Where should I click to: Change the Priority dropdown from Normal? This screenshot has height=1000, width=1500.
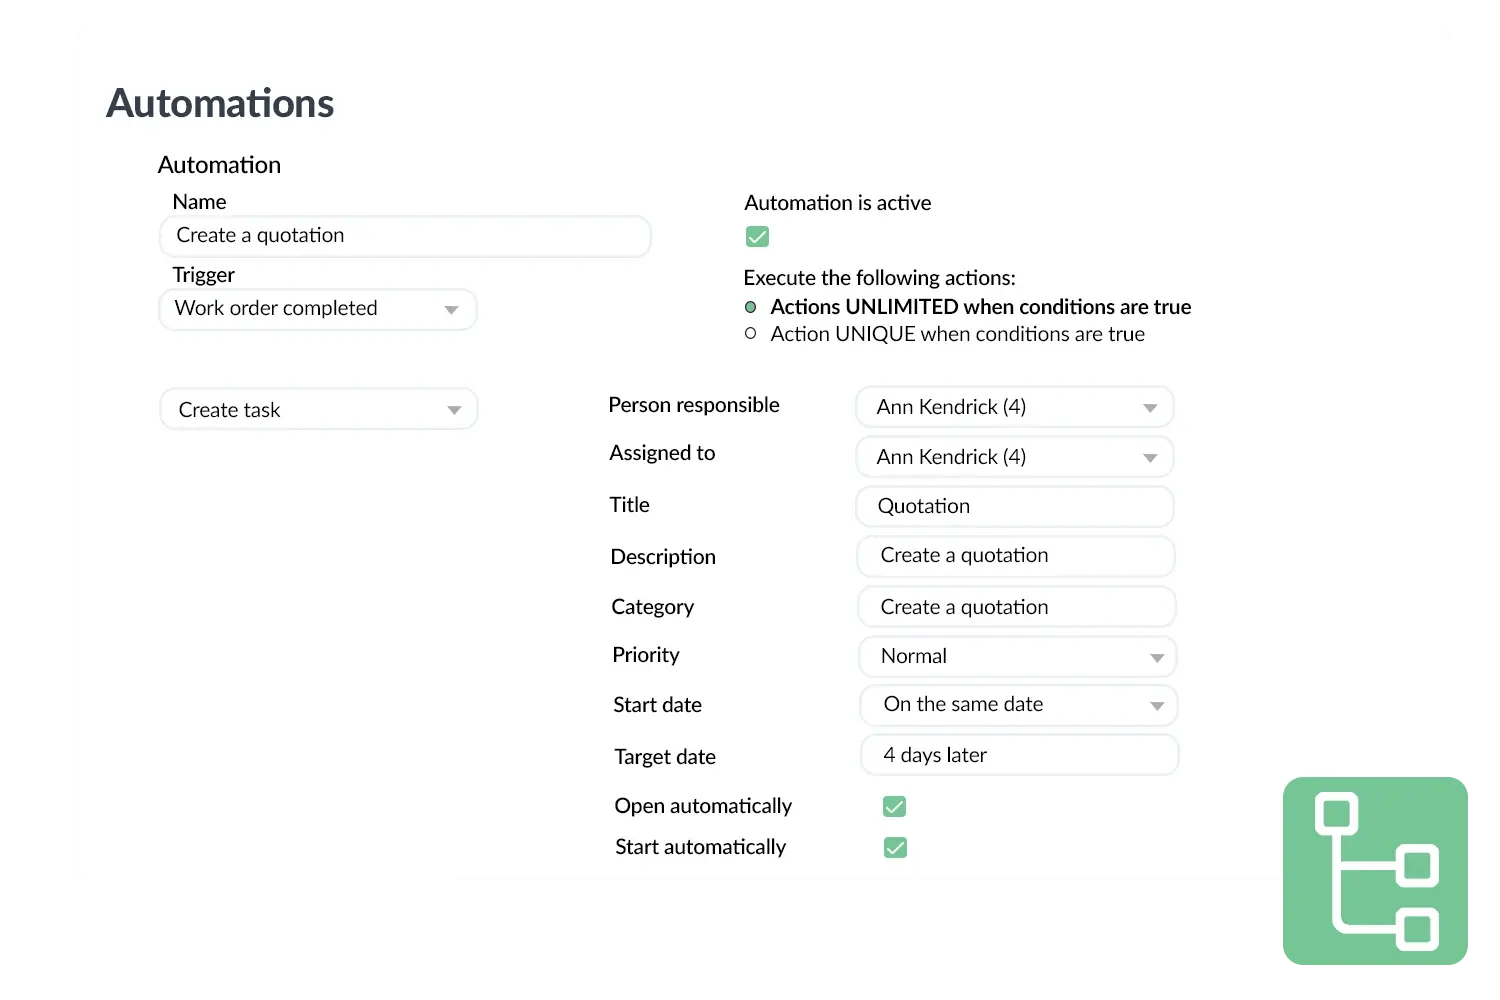1016,657
